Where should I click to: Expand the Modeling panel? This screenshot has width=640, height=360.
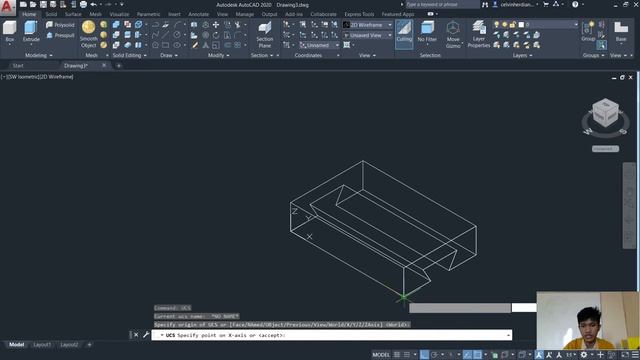tap(38, 56)
